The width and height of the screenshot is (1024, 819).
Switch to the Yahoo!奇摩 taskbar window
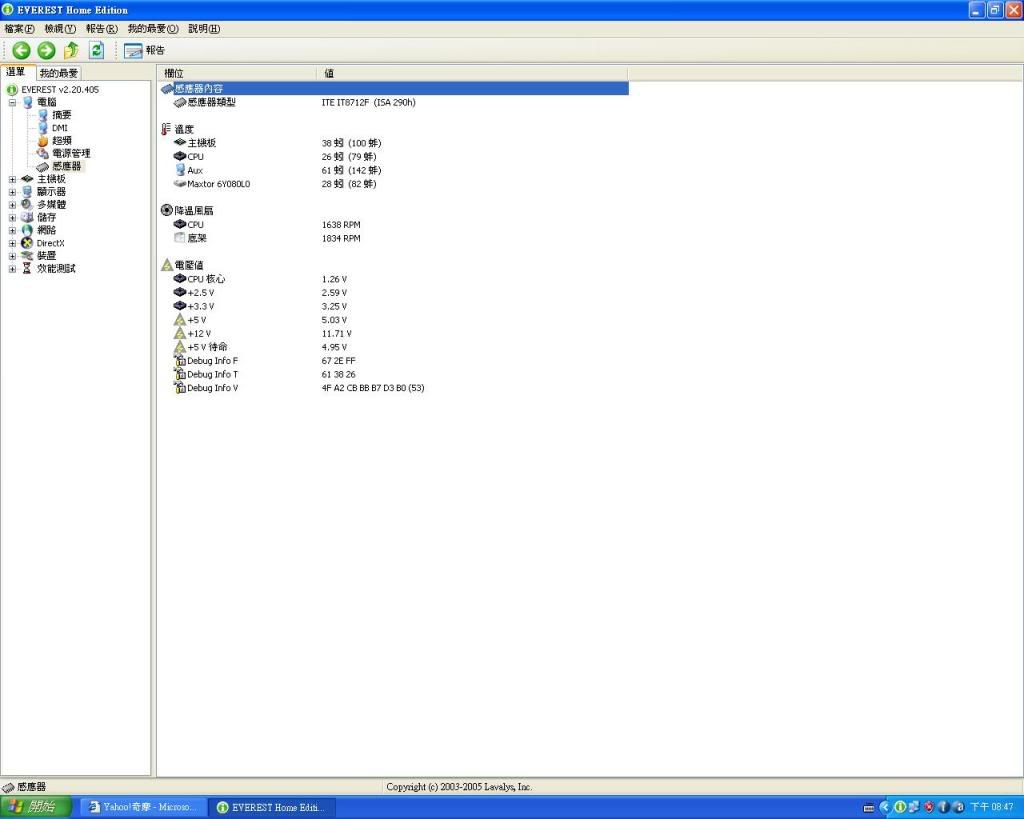tap(143, 807)
